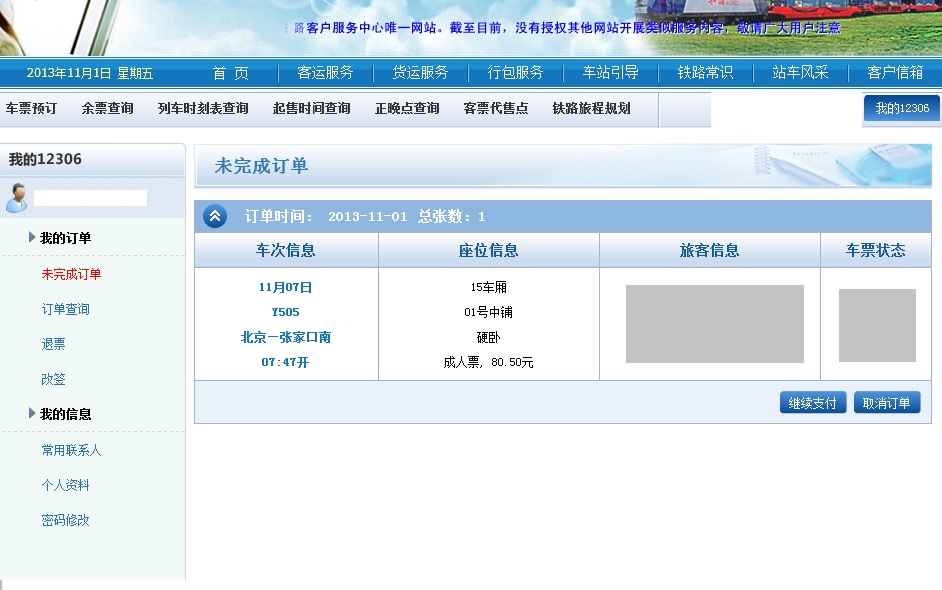The image size is (942, 590).
Task: Click the 我的信息 sidebar heading
Action: [x=65, y=414]
